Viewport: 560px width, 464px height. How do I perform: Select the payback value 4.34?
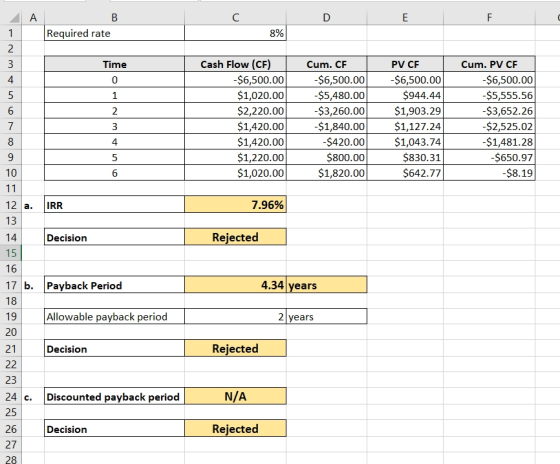pos(235,285)
